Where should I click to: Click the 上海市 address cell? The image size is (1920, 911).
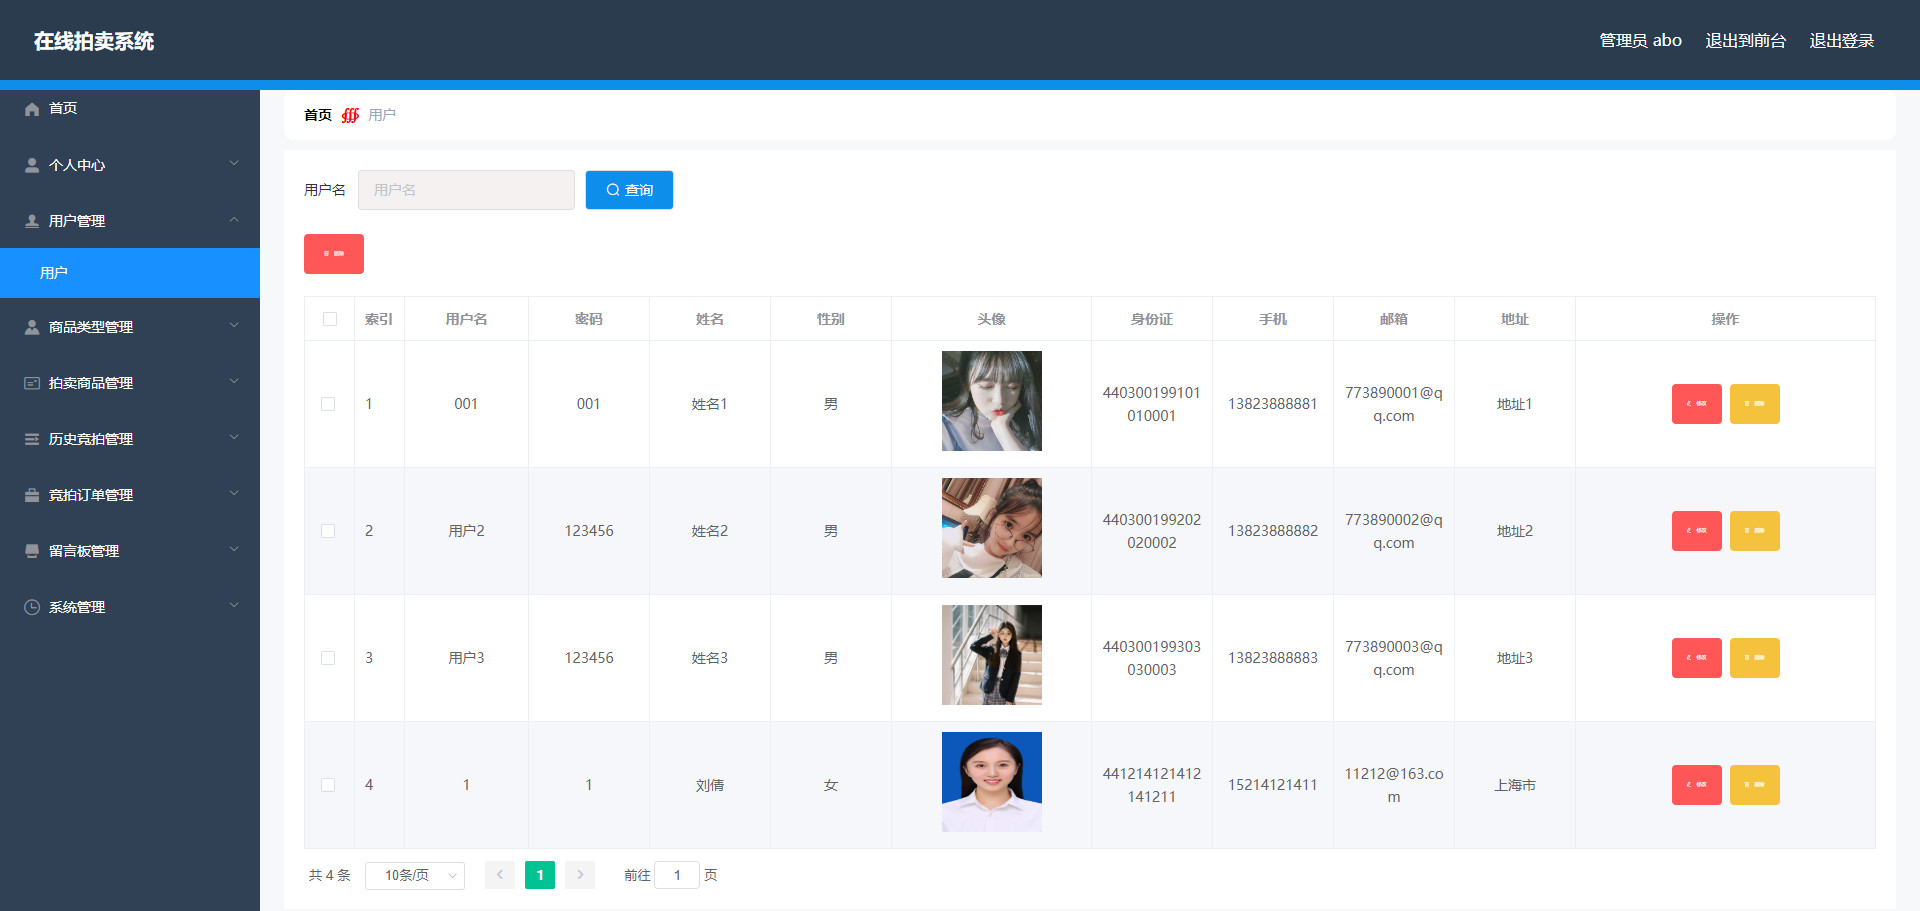[1515, 785]
